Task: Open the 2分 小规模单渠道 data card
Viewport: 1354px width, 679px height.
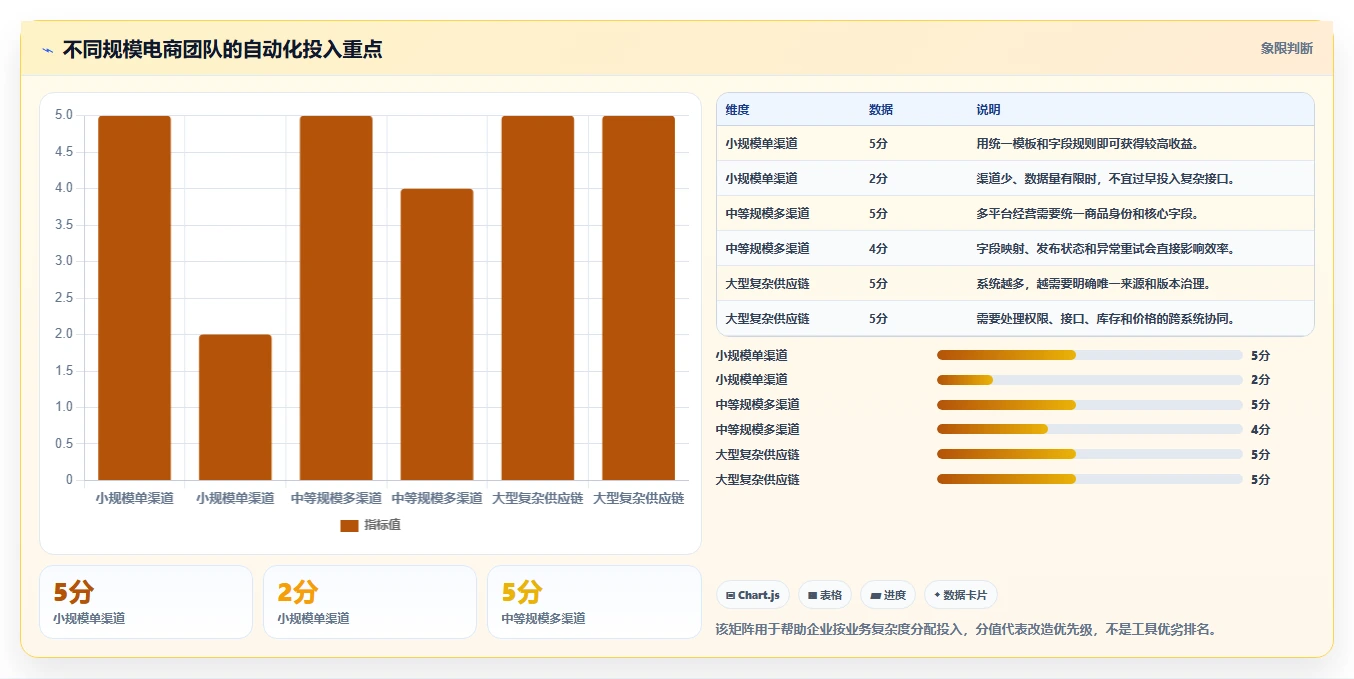Action: tap(370, 602)
